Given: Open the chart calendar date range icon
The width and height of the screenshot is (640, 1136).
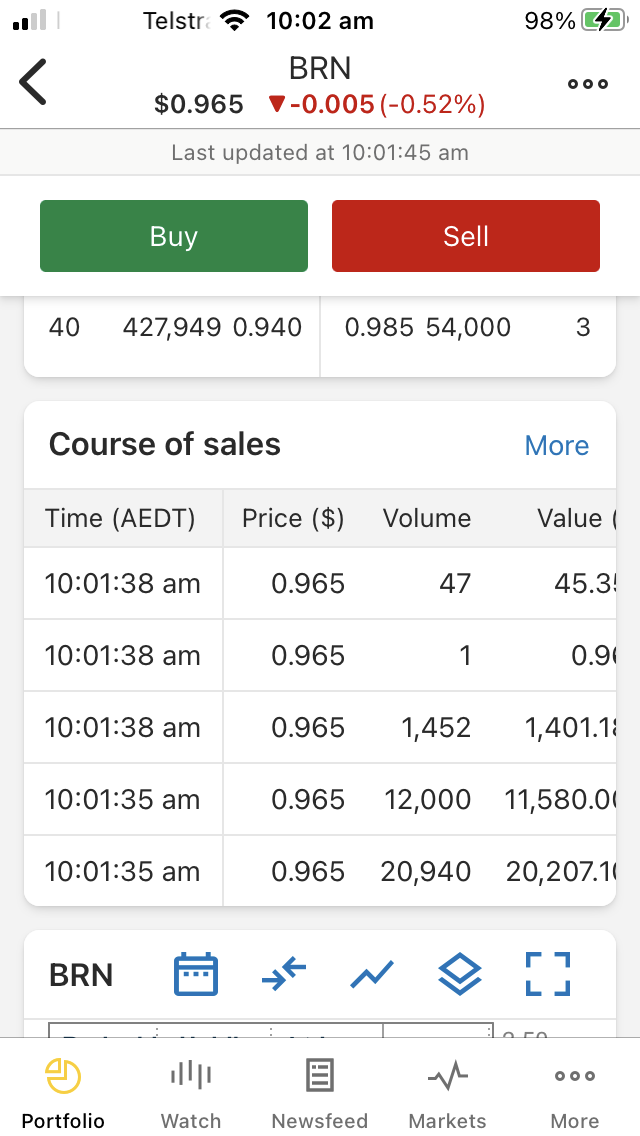Looking at the screenshot, I should [x=196, y=974].
